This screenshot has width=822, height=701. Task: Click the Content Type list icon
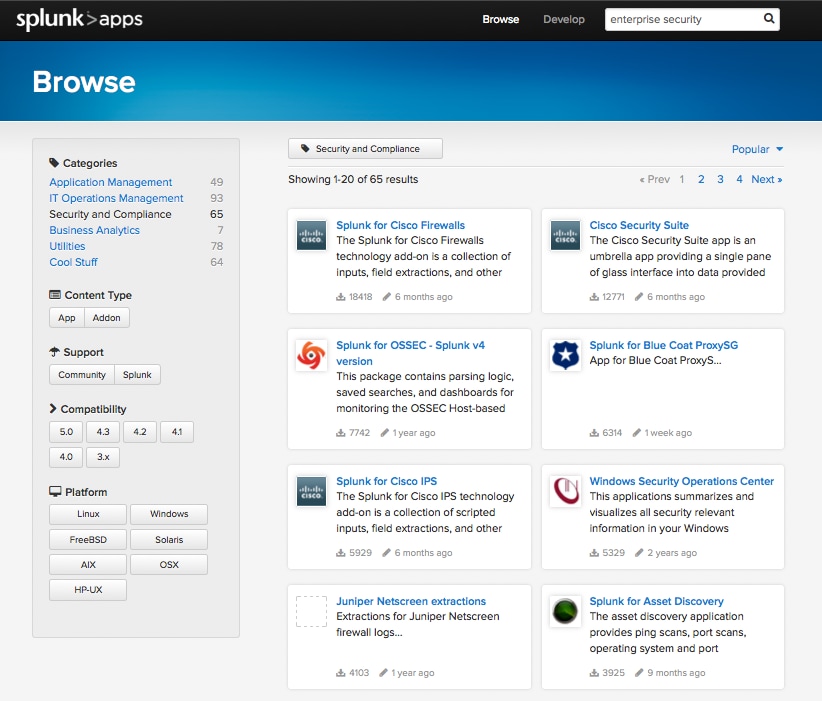[x=55, y=295]
